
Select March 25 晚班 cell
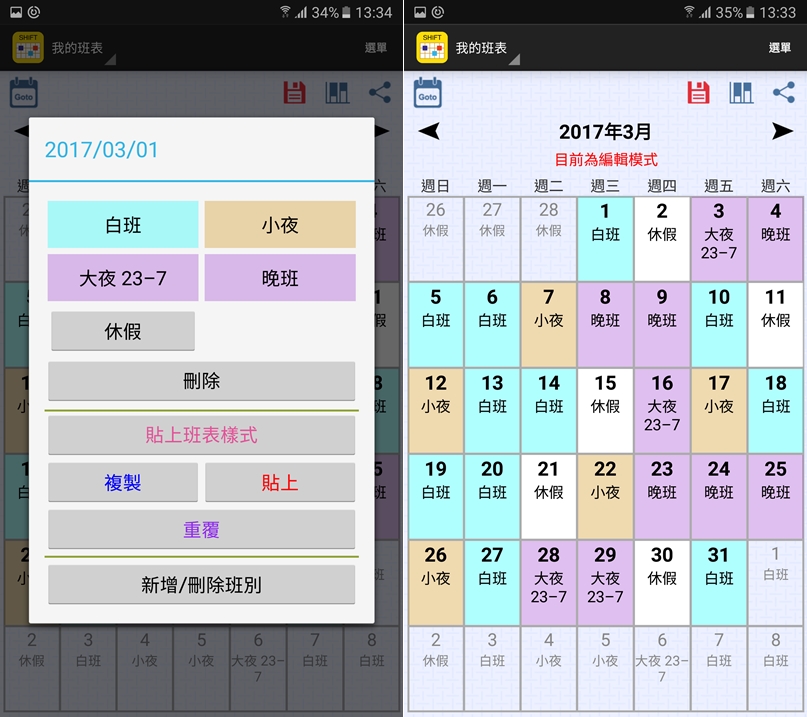point(775,497)
